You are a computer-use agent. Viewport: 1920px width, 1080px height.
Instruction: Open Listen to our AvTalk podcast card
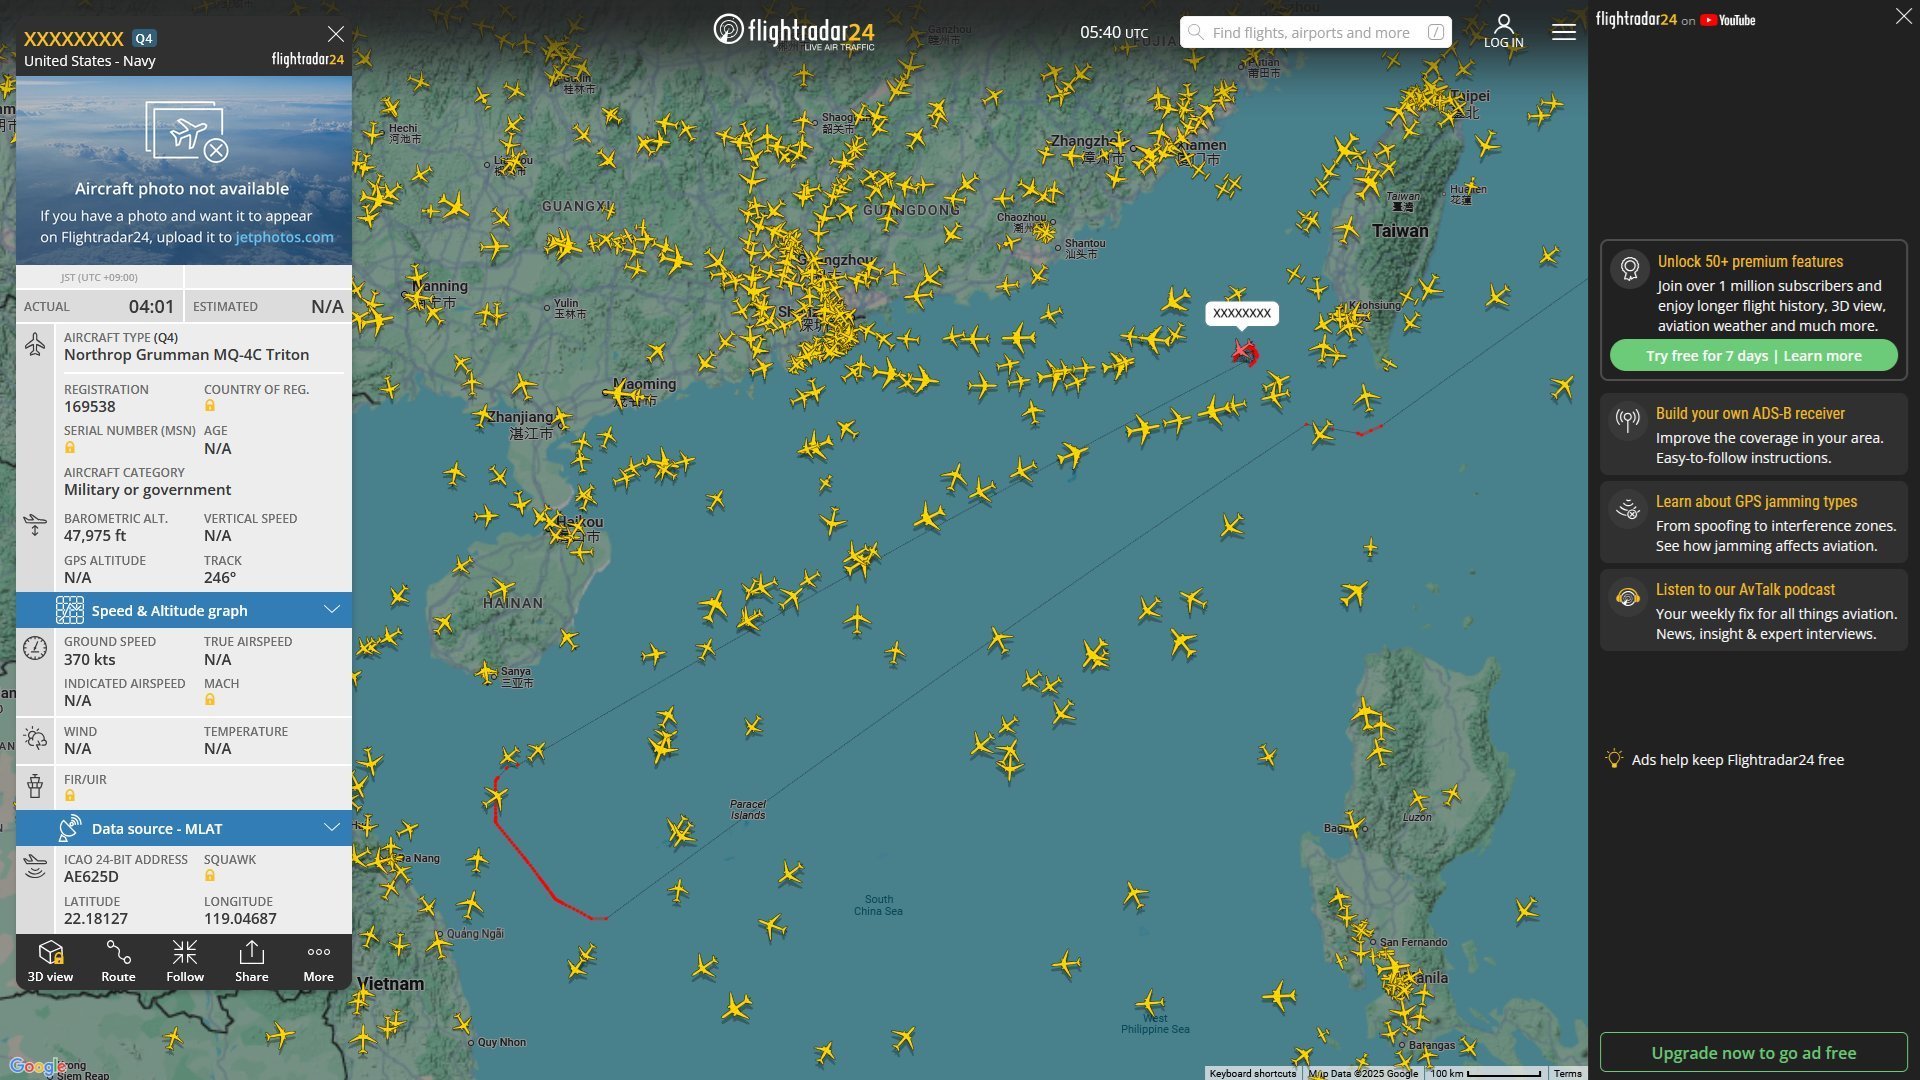click(x=1754, y=610)
